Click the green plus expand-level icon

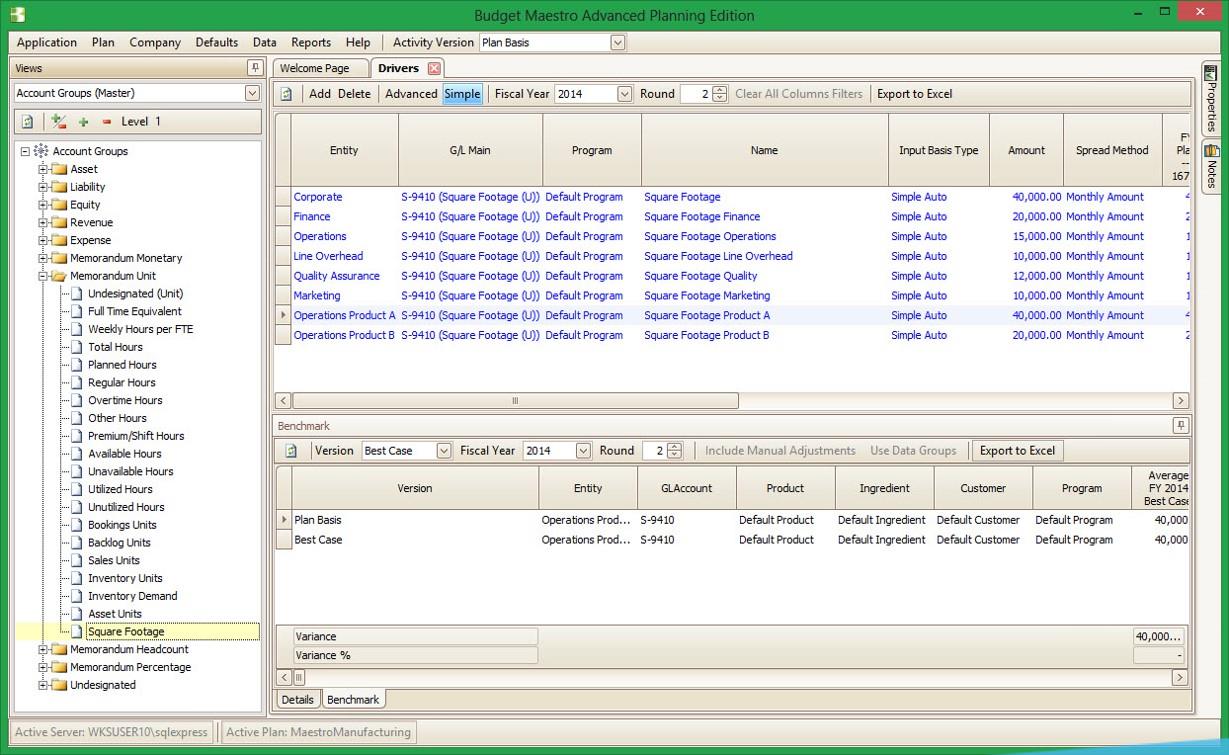tap(83, 122)
